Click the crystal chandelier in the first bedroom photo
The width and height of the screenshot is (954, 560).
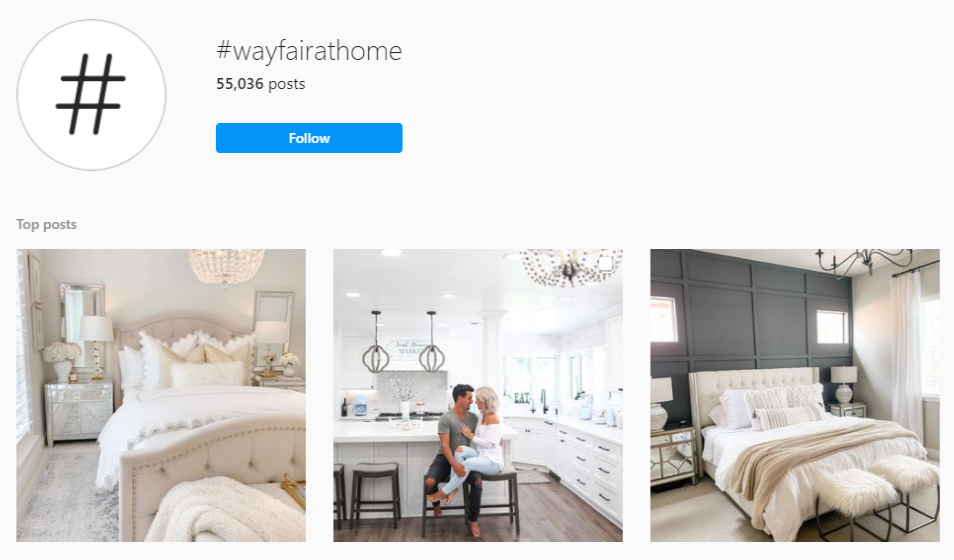point(226,265)
